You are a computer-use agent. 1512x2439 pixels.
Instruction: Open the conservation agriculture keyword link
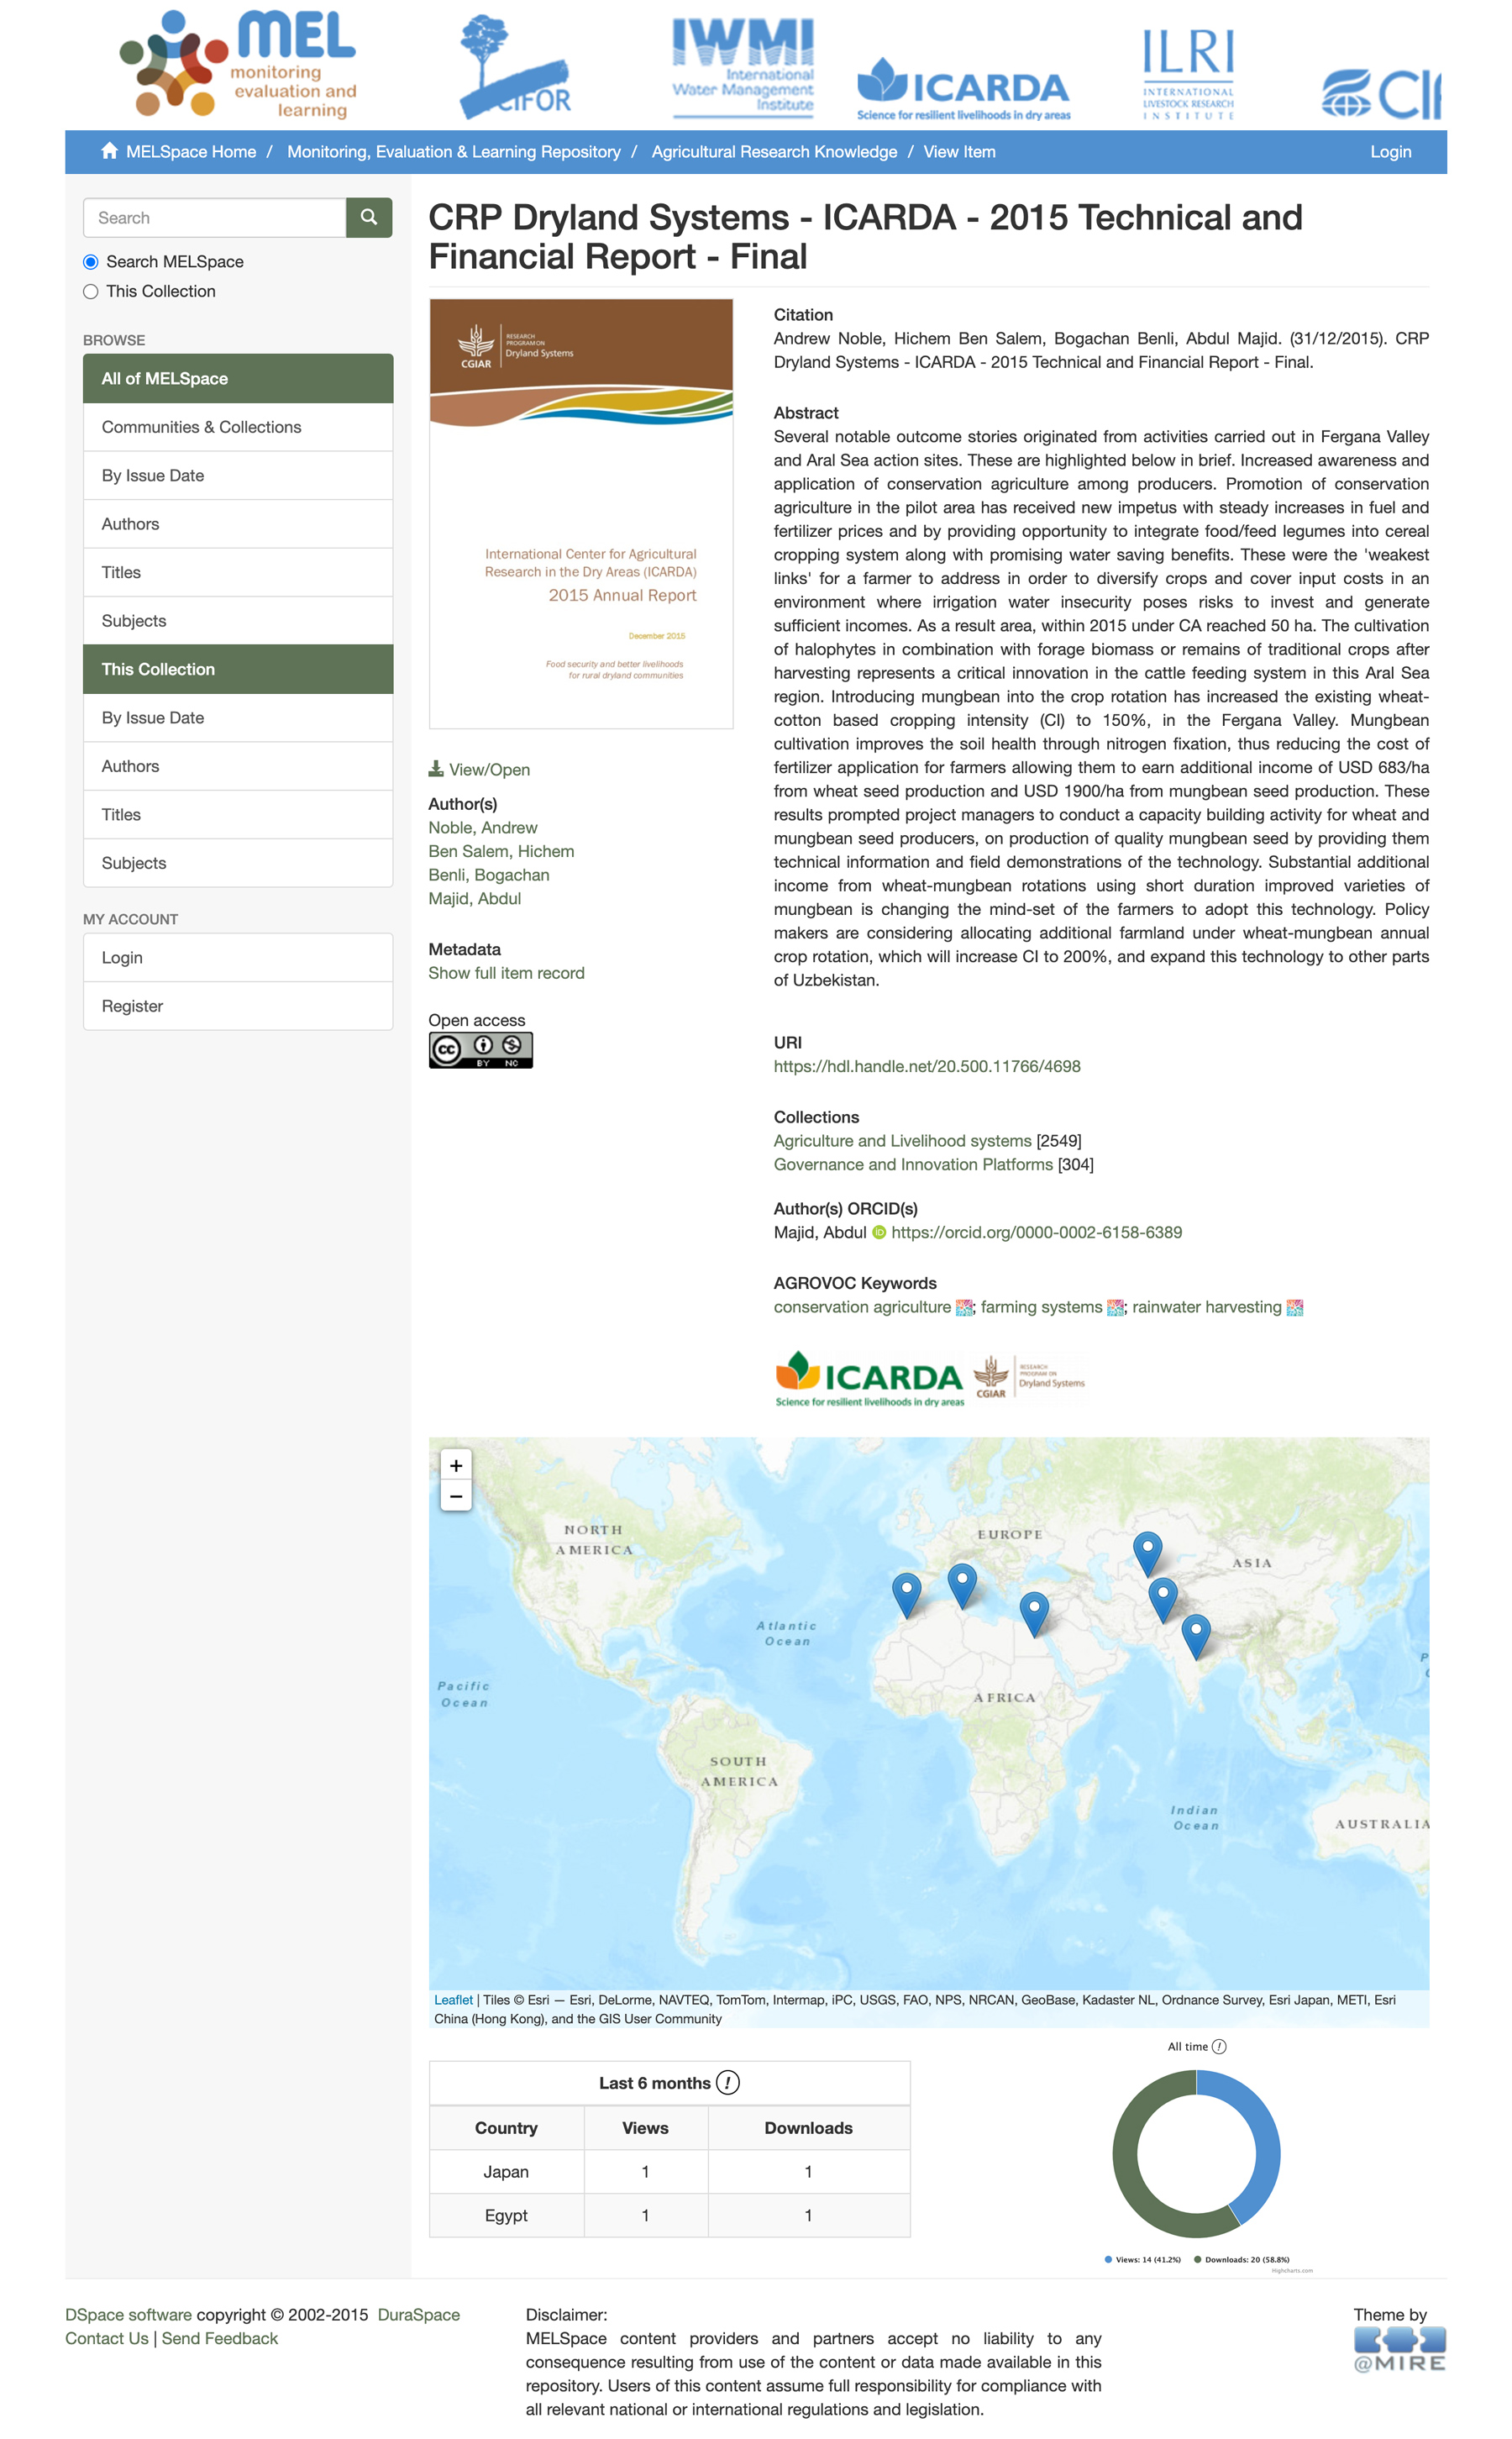coord(862,1307)
